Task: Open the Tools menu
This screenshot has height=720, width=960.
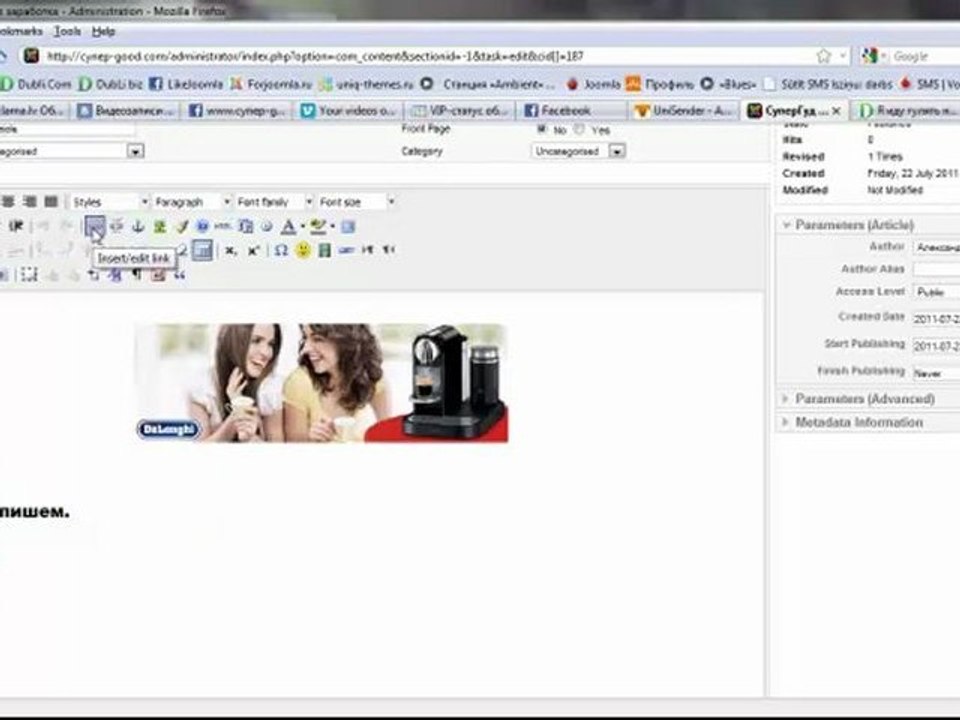Action: pos(67,31)
